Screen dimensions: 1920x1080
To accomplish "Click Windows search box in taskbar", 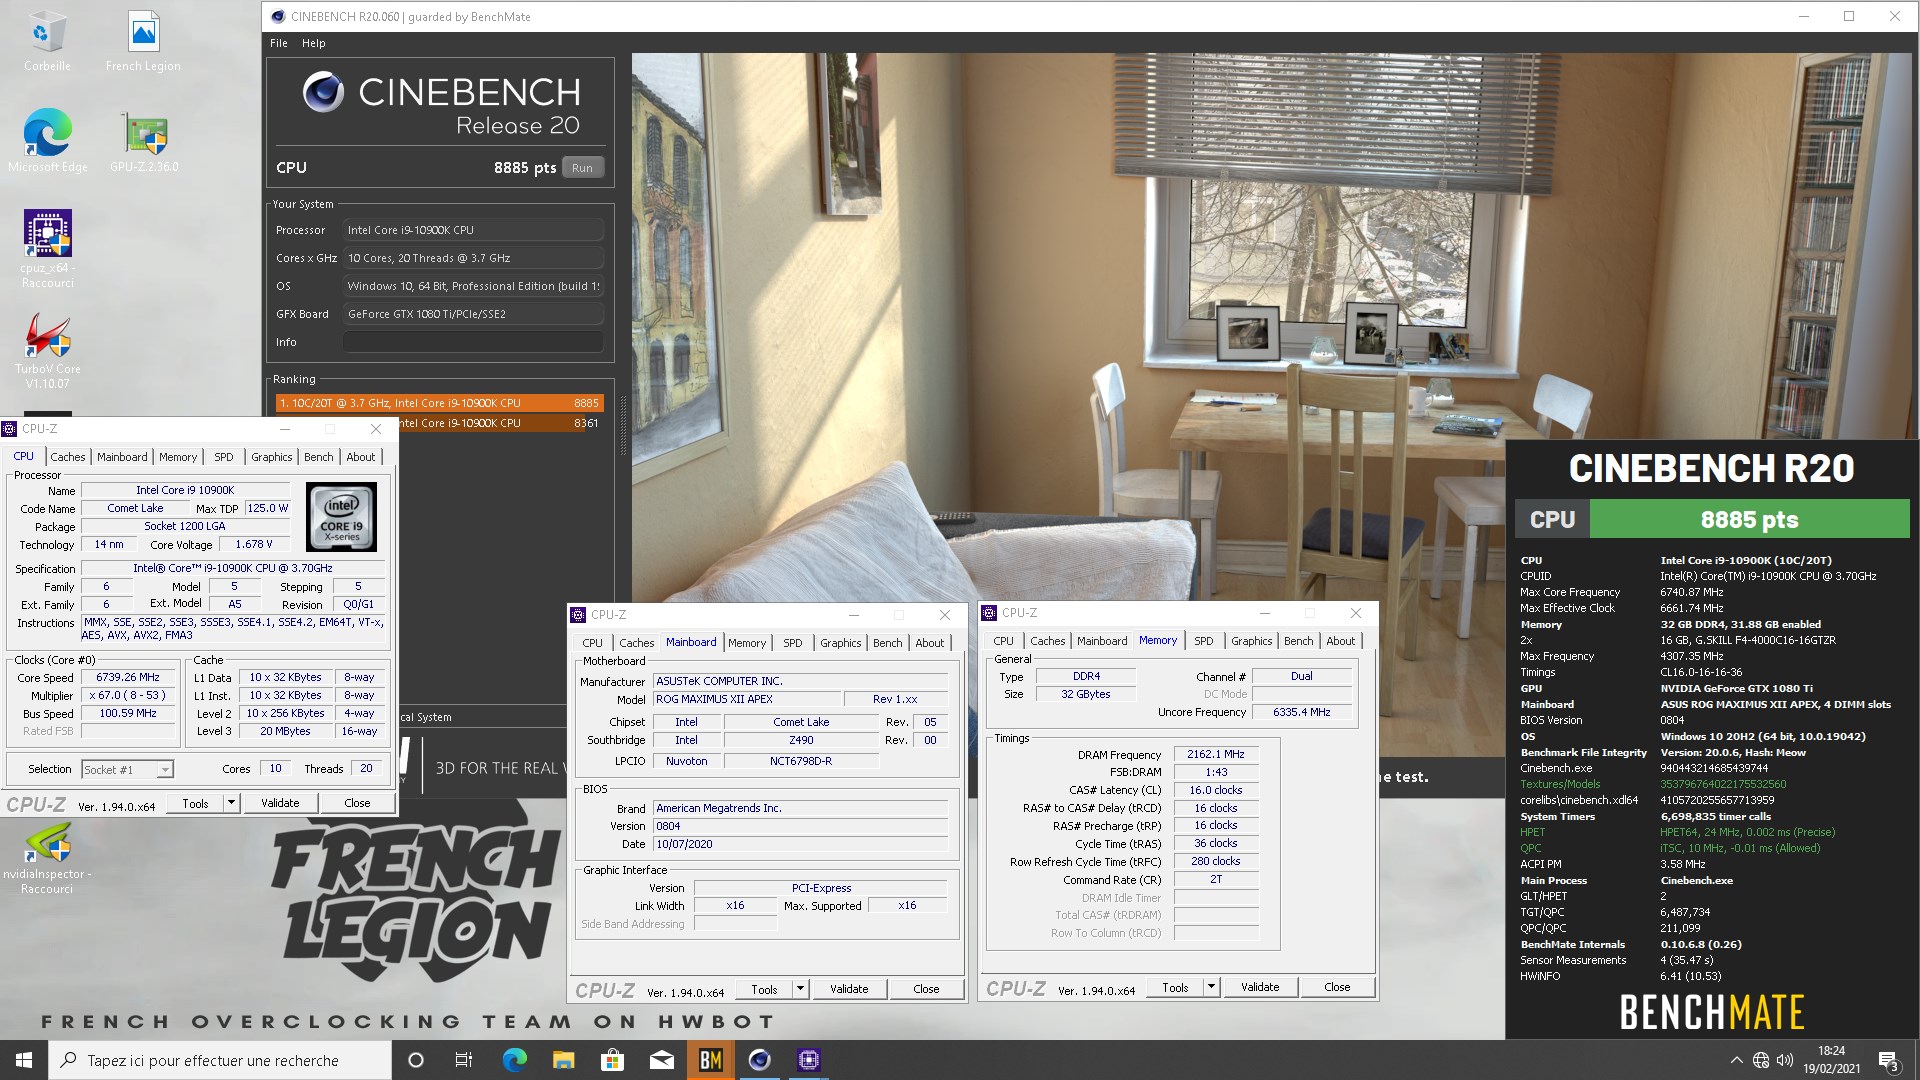I will [x=220, y=1060].
